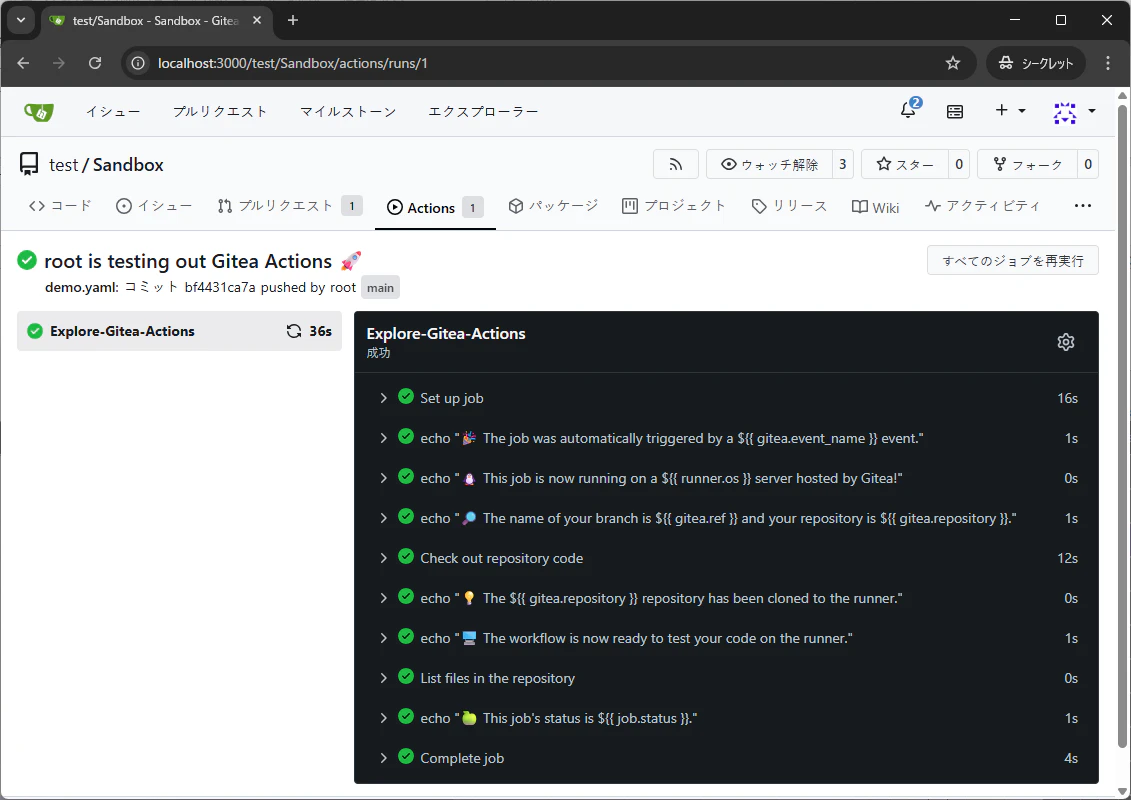
Task: Expand the job.status echo step
Action: point(728,718)
